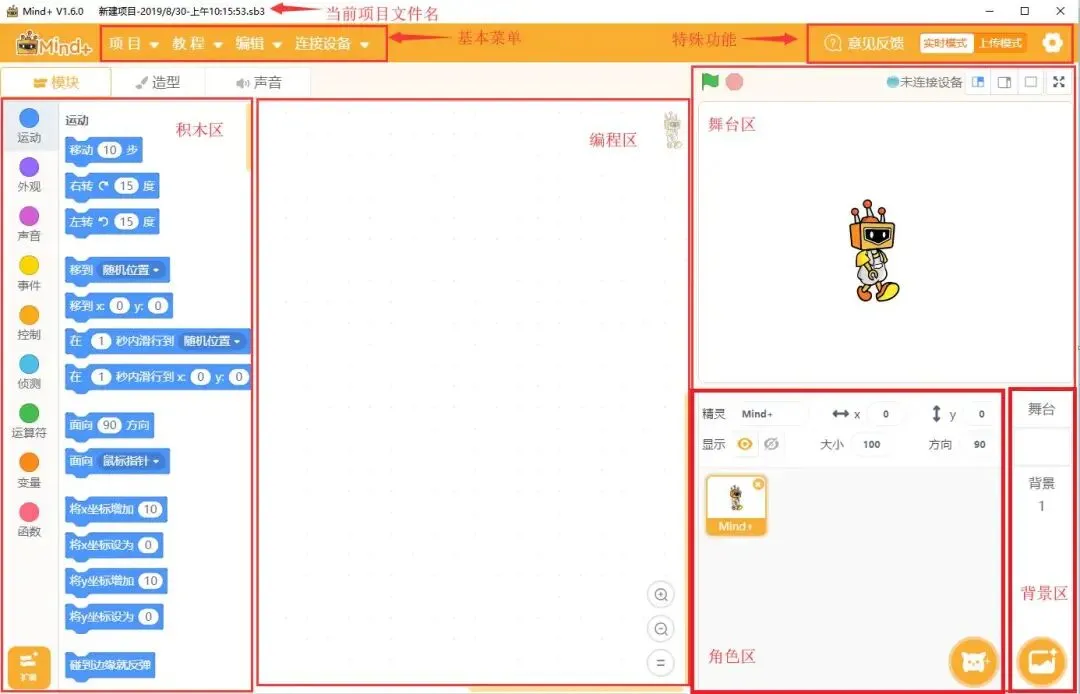Stop the program with red circle
The image size is (1080, 694).
(735, 82)
